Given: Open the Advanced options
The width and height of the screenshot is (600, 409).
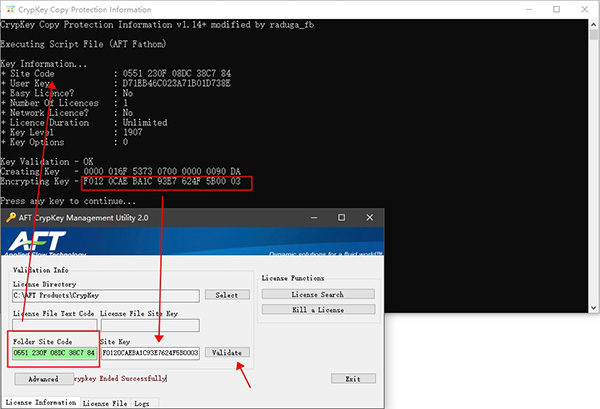Looking at the screenshot, I should tap(43, 379).
